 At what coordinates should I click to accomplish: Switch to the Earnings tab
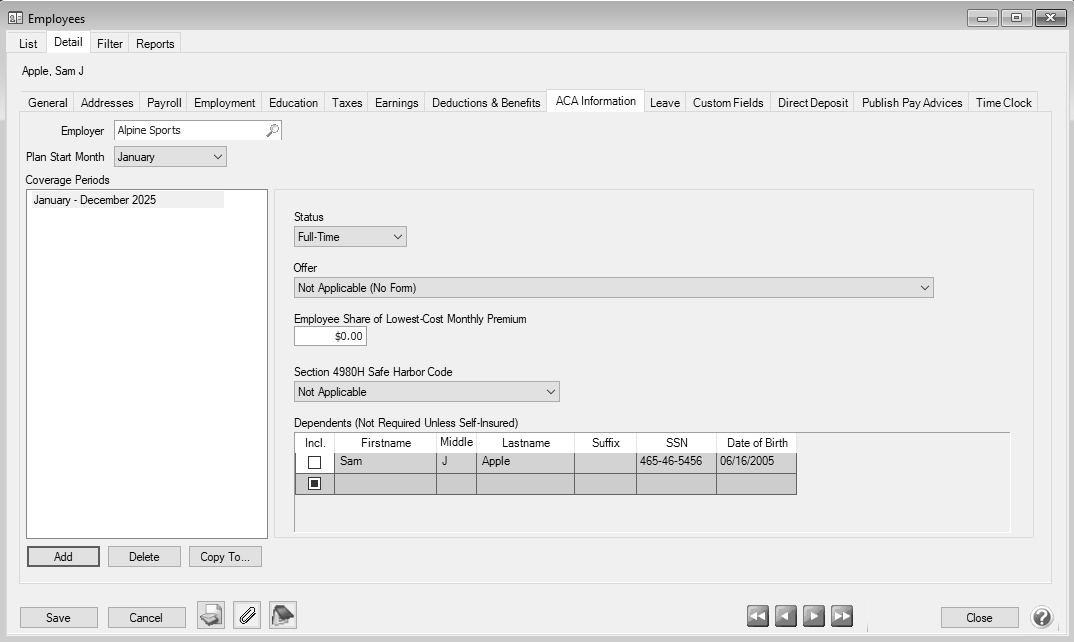[x=397, y=103]
